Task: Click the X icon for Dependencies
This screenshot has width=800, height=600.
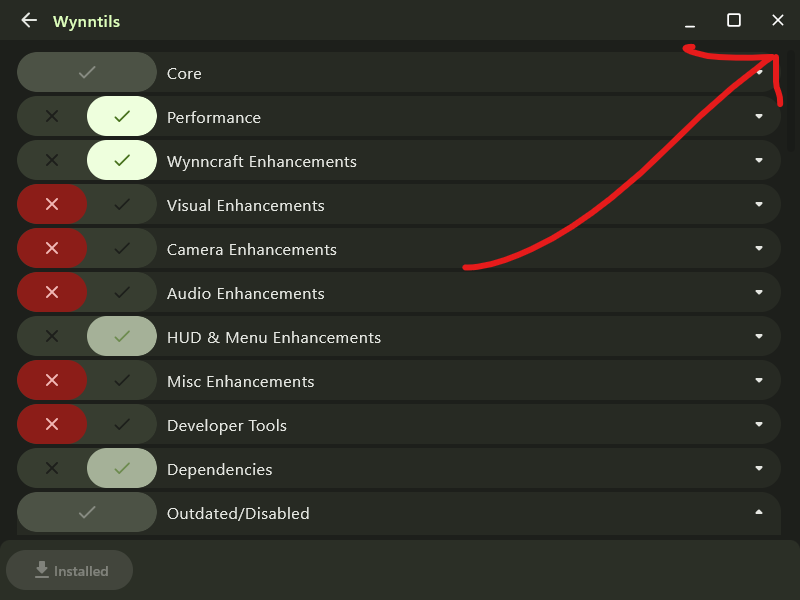Action: point(52,469)
